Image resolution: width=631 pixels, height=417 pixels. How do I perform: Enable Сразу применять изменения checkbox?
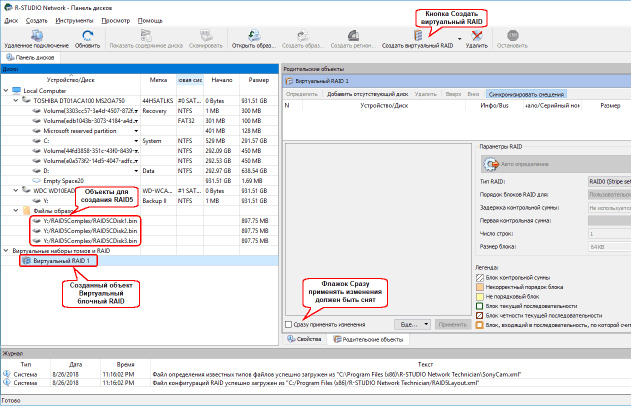[x=289, y=324]
